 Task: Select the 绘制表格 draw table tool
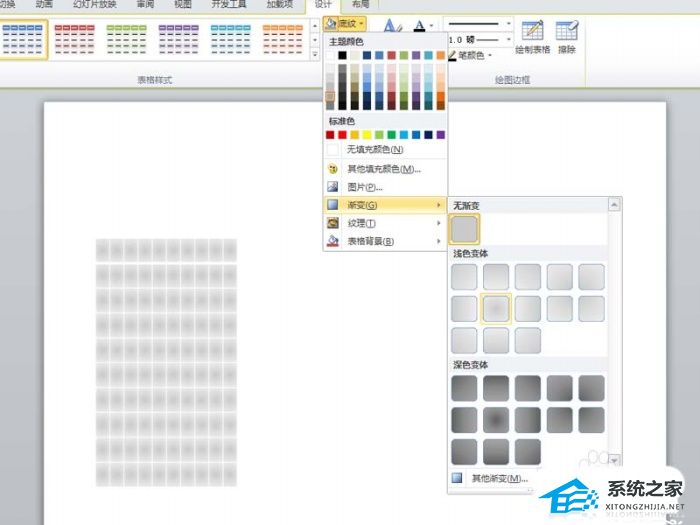click(x=533, y=37)
